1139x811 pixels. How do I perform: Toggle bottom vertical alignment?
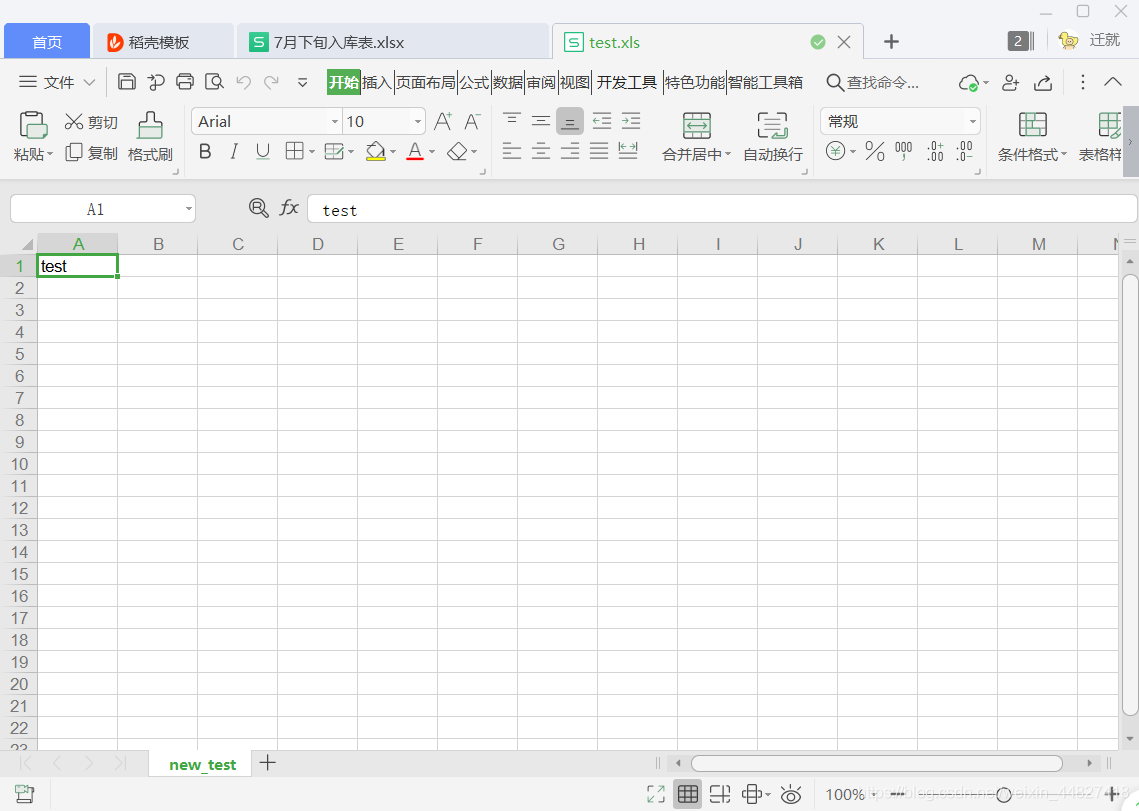[x=570, y=121]
